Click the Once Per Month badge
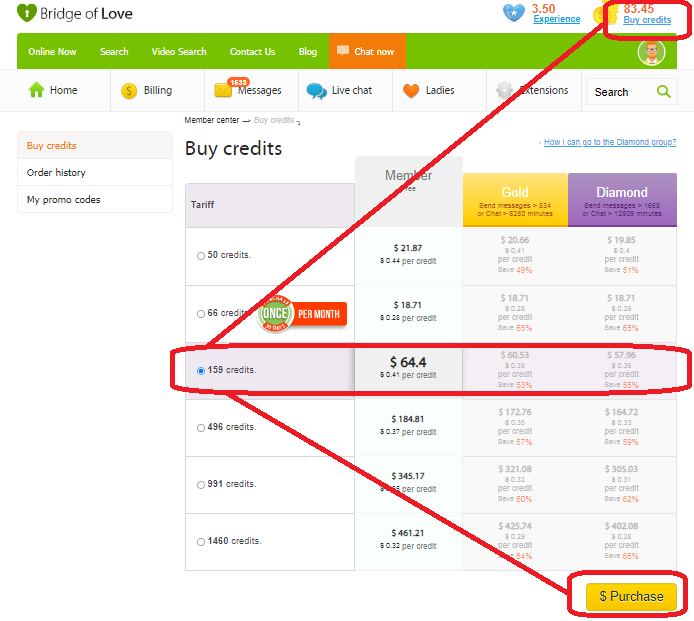Screen dimensions: 694x621 (302, 314)
